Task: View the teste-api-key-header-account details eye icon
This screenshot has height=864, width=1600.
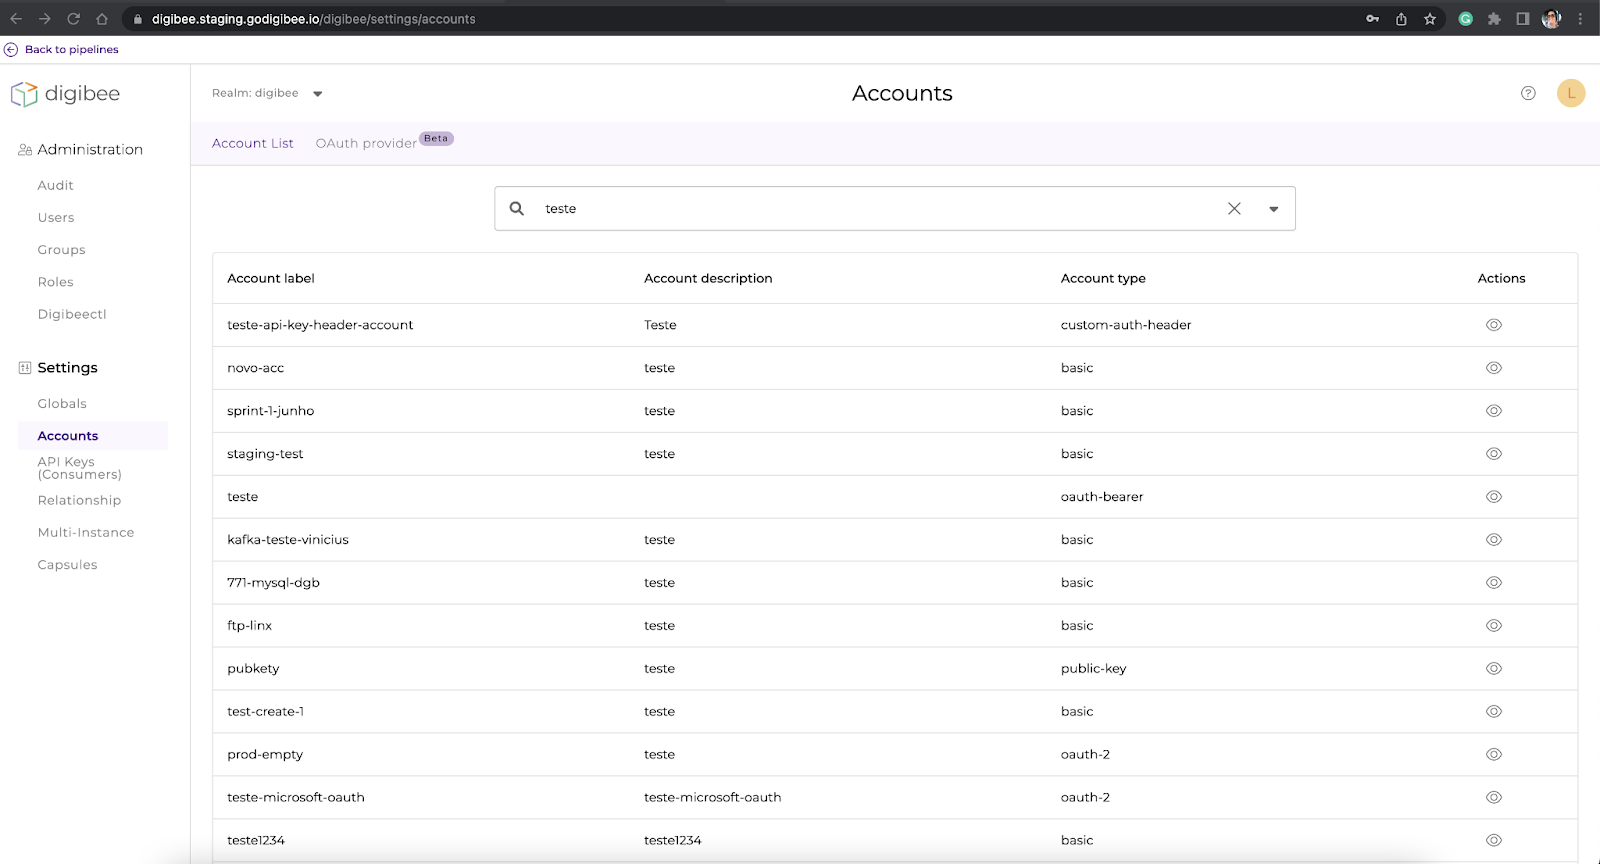Action: click(x=1493, y=325)
